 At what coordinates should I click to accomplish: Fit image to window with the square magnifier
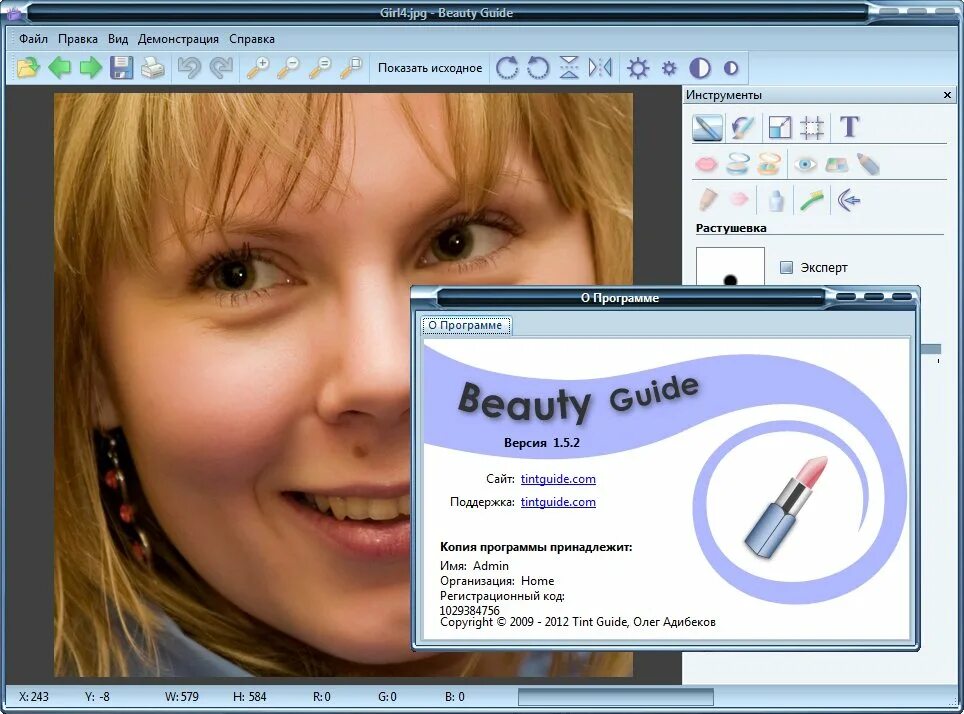352,68
